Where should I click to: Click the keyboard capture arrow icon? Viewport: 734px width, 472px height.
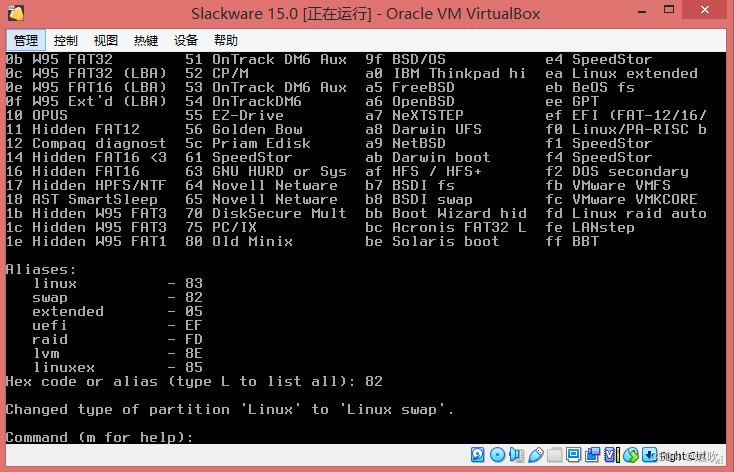pos(649,455)
